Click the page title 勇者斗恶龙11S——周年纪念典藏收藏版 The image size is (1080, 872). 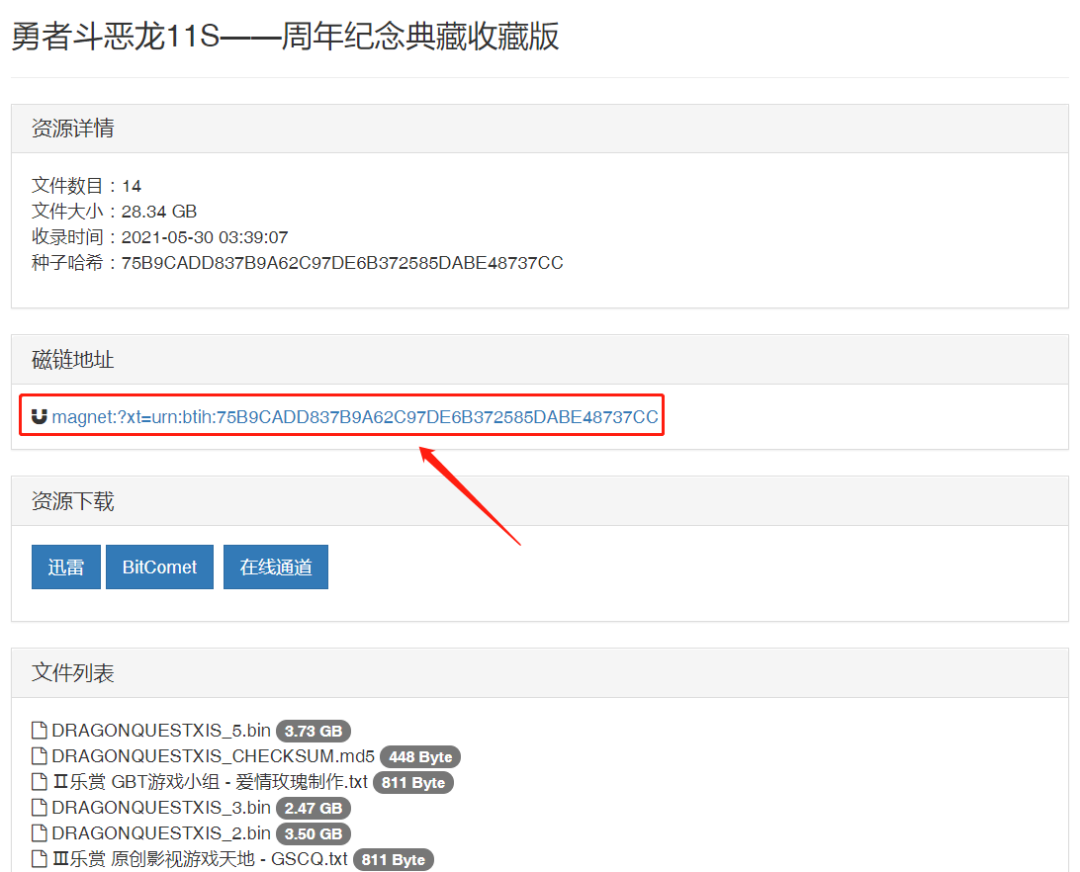pyautogui.click(x=285, y=36)
